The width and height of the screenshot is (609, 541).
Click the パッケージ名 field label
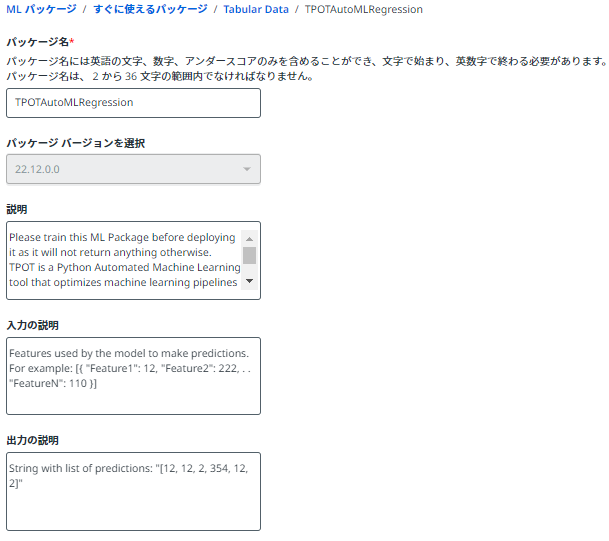click(x=40, y=42)
